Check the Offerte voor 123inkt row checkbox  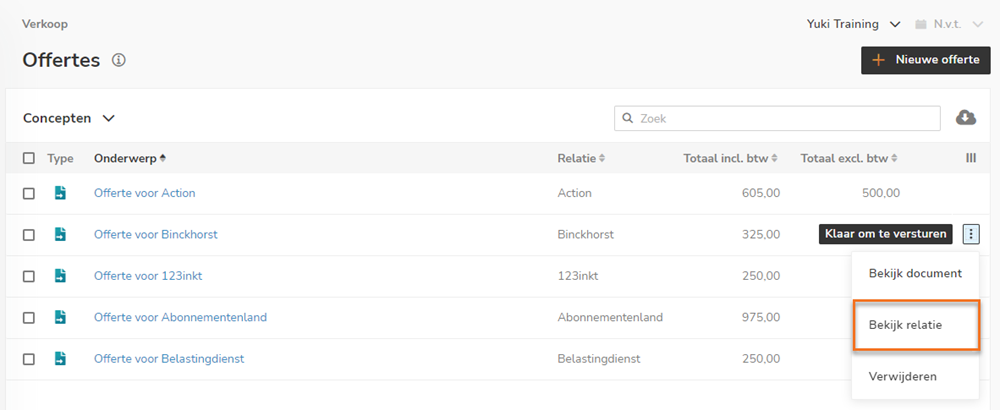coord(29,276)
